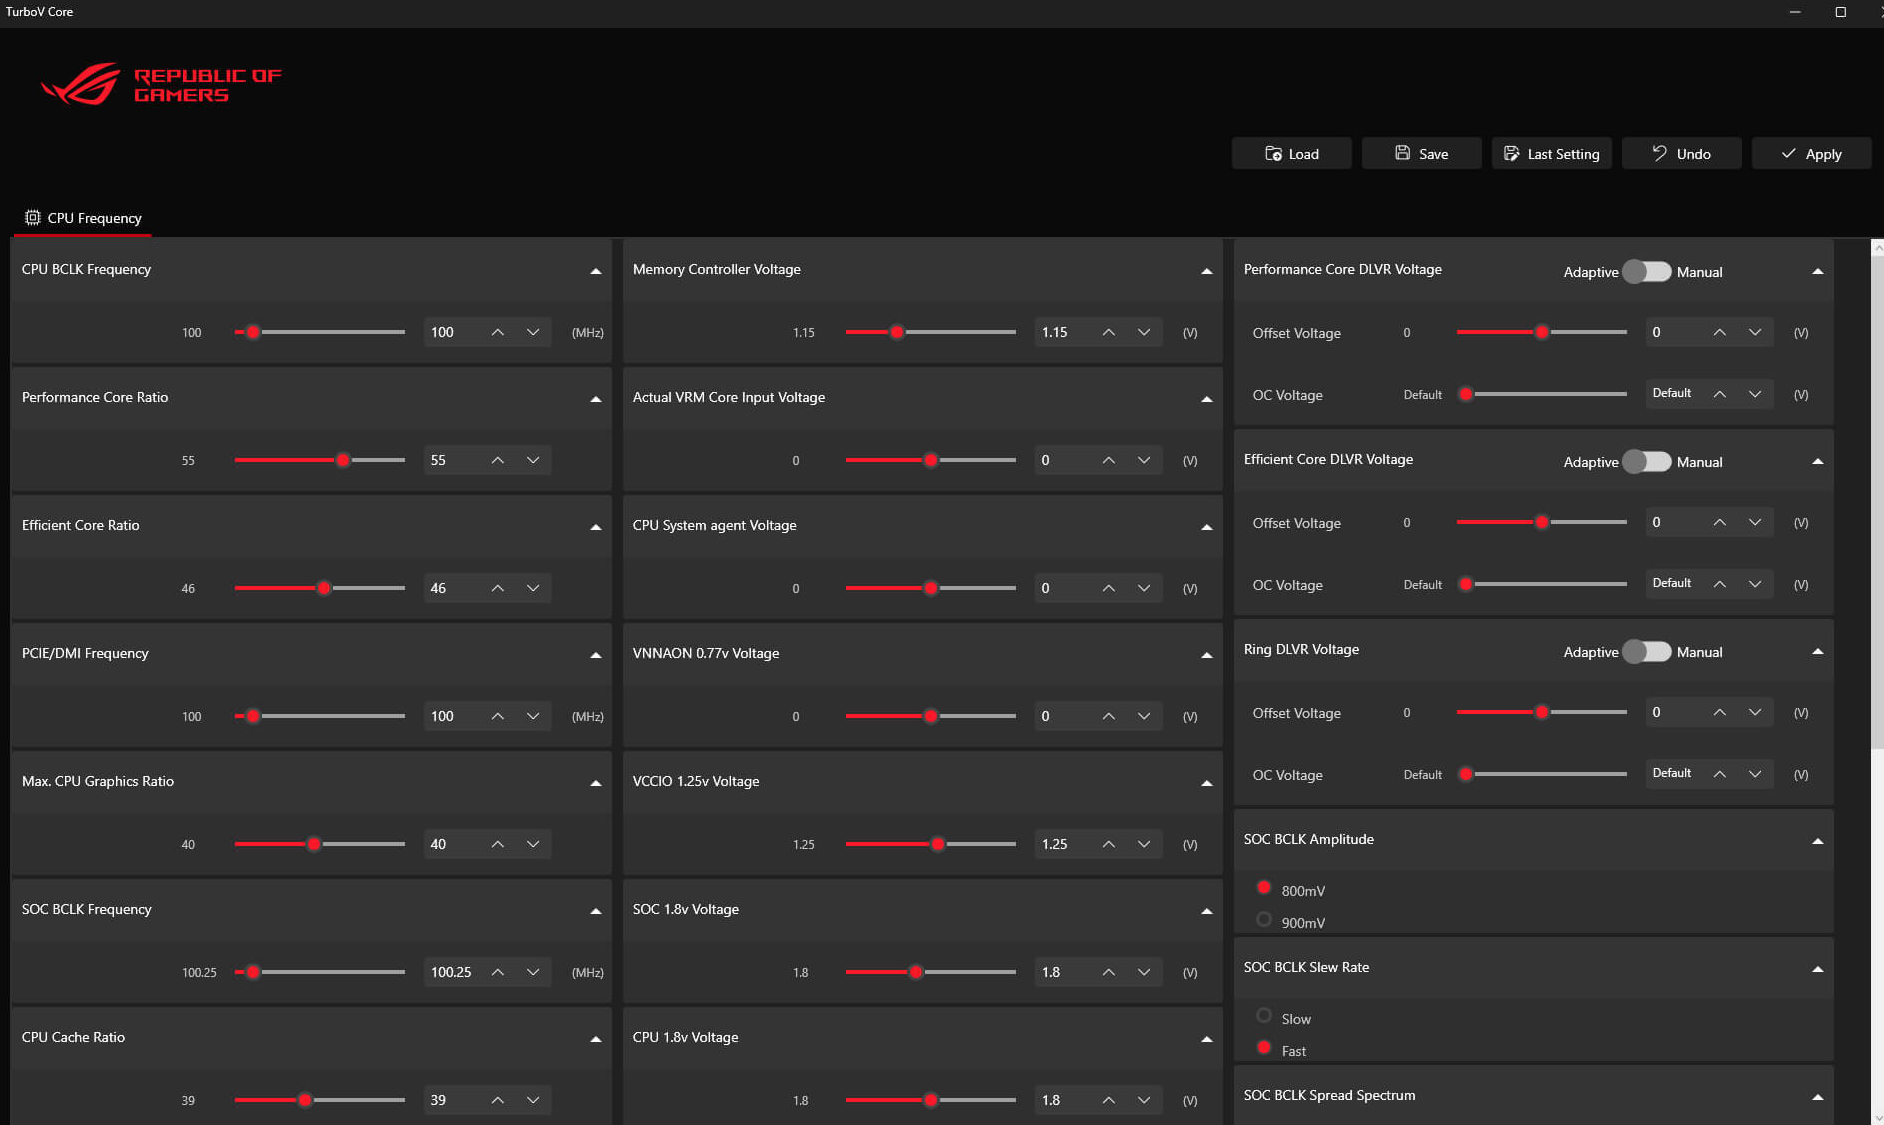Choose Slow SOC BCLK Slew Rate
The width and height of the screenshot is (1884, 1125).
[x=1264, y=1016]
